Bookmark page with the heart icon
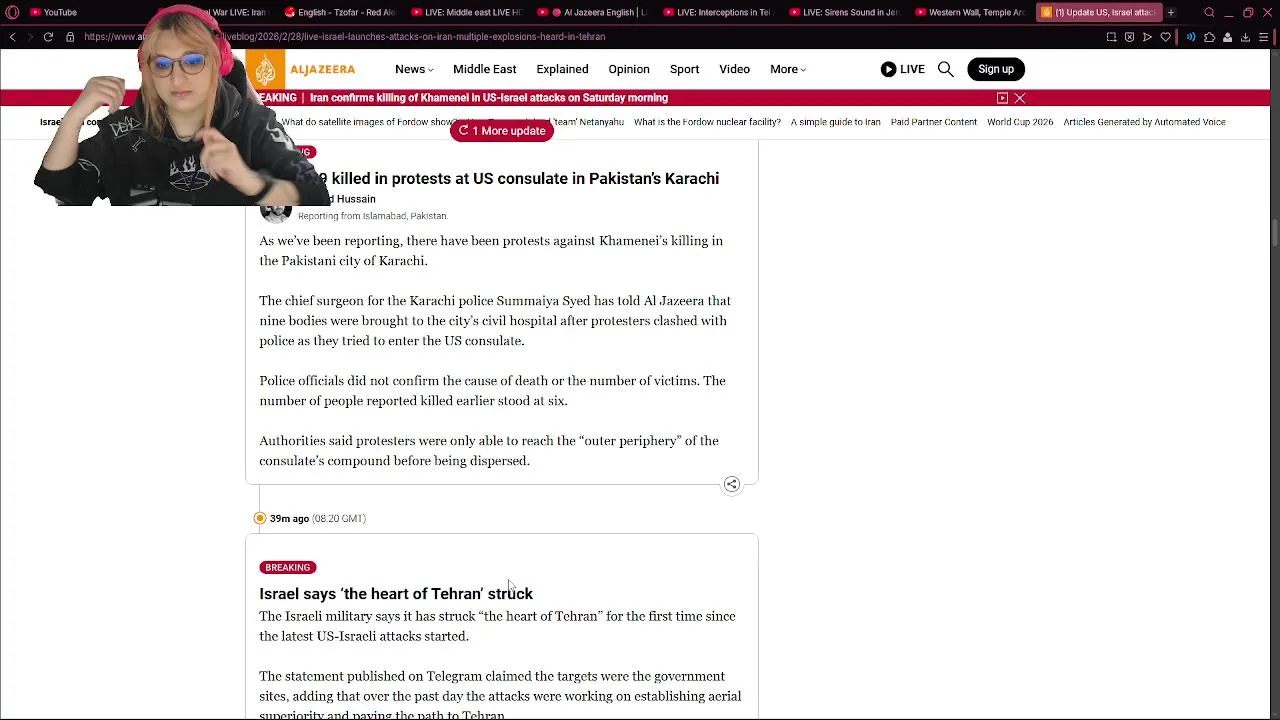The image size is (1280, 720). point(1165,37)
